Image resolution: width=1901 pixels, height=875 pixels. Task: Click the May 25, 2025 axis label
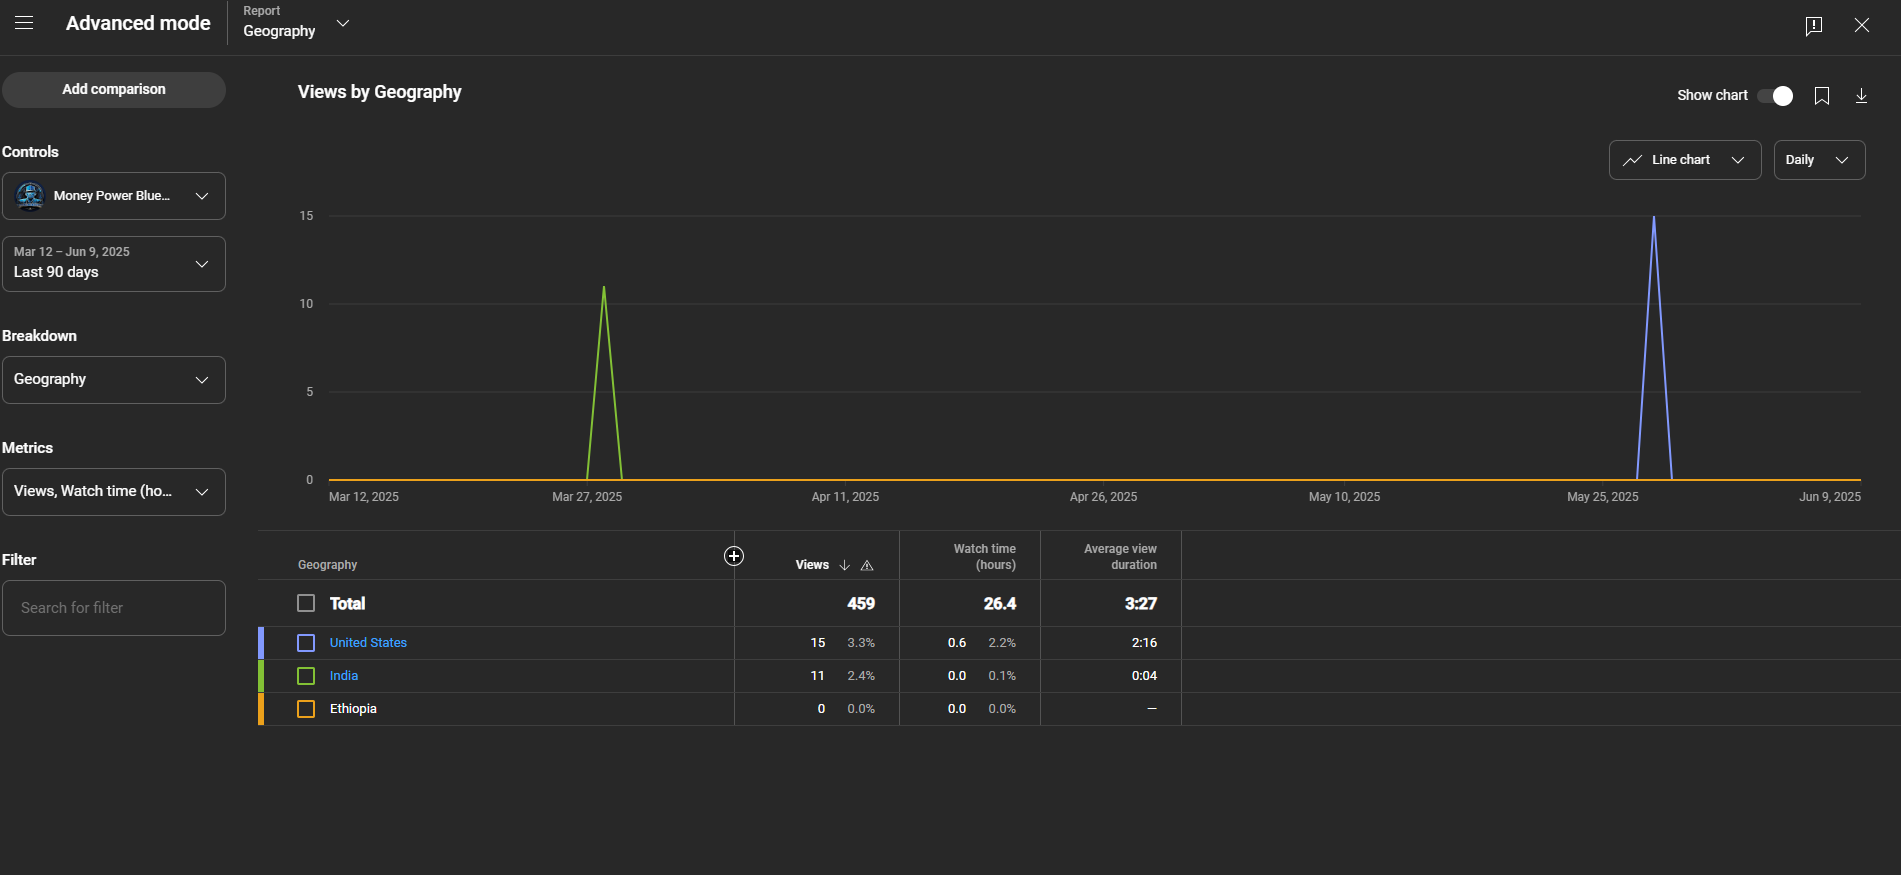click(1603, 497)
